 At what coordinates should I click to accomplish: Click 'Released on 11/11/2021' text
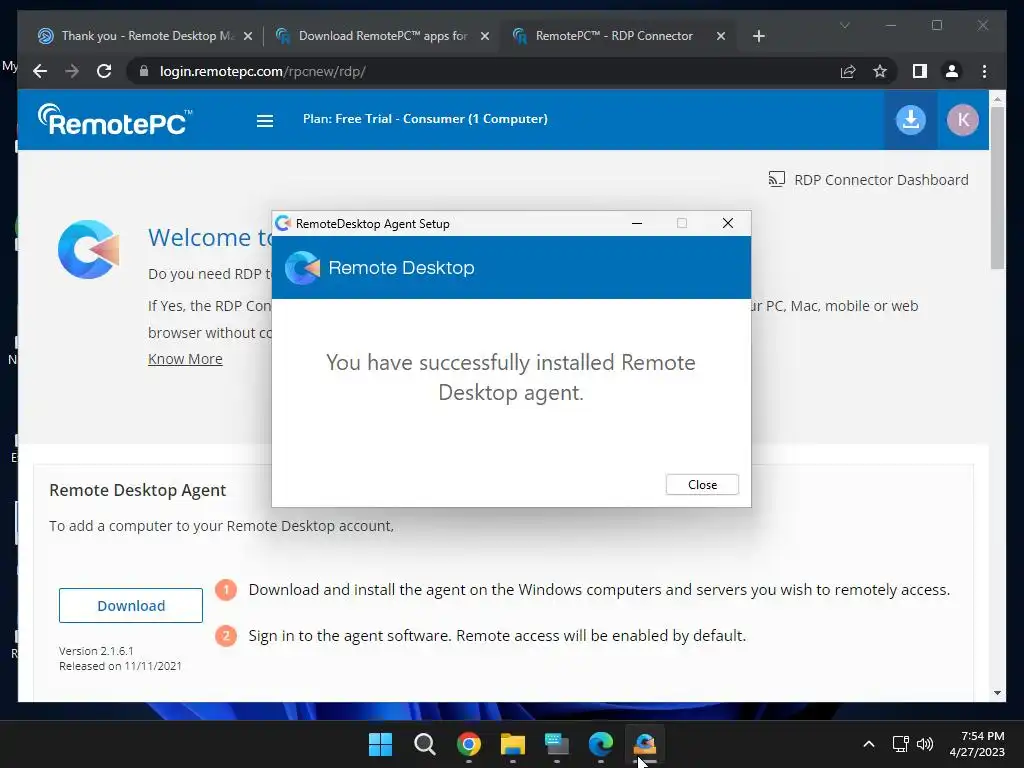pyautogui.click(x=120, y=665)
